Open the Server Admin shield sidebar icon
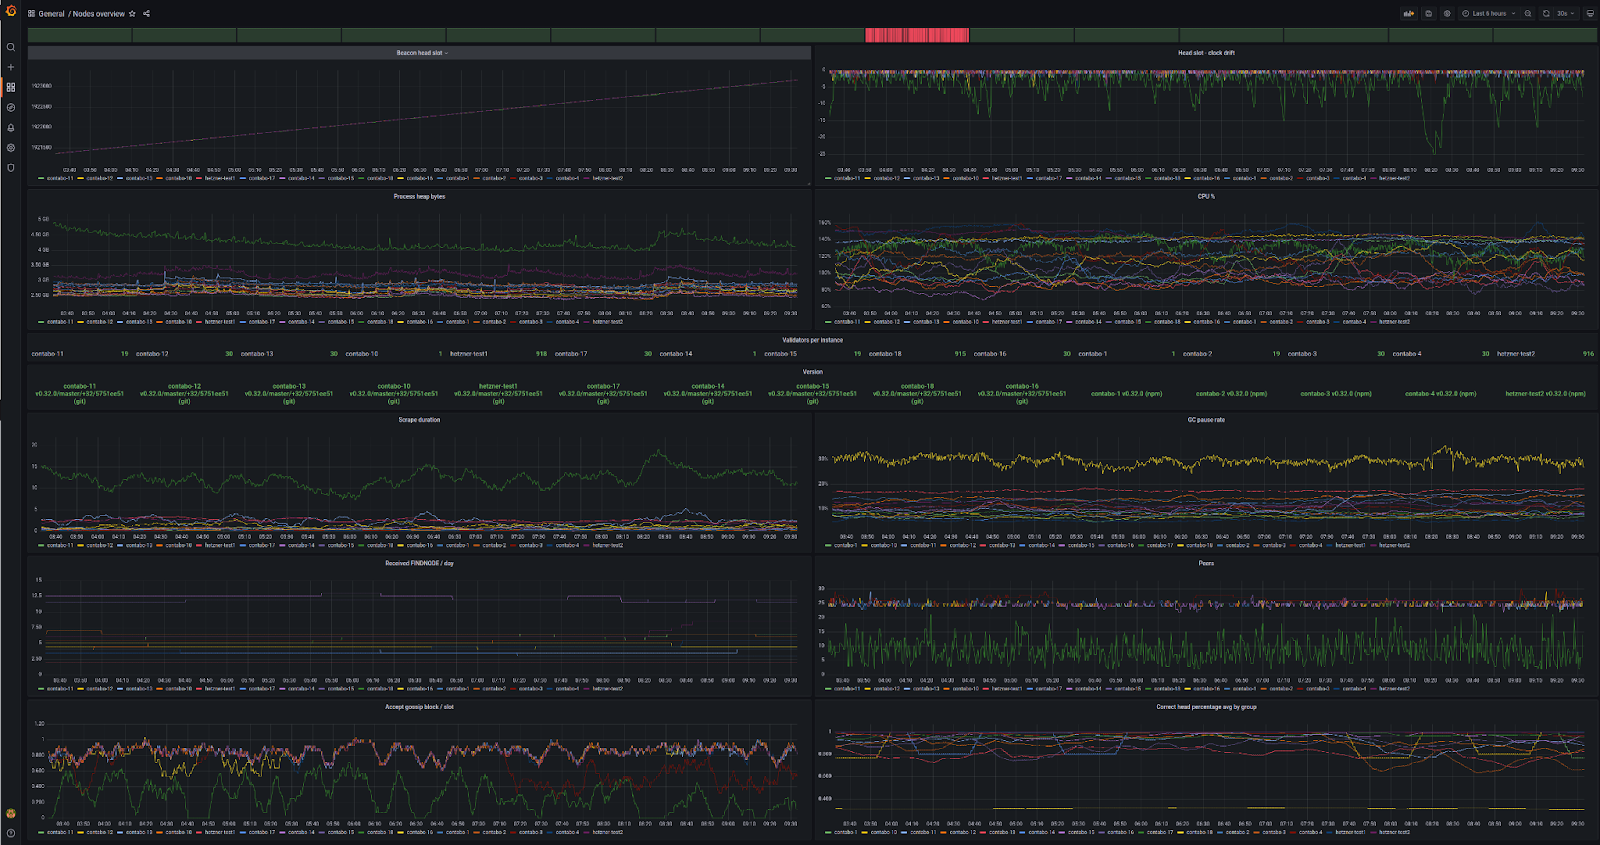1600x845 pixels. (x=11, y=167)
